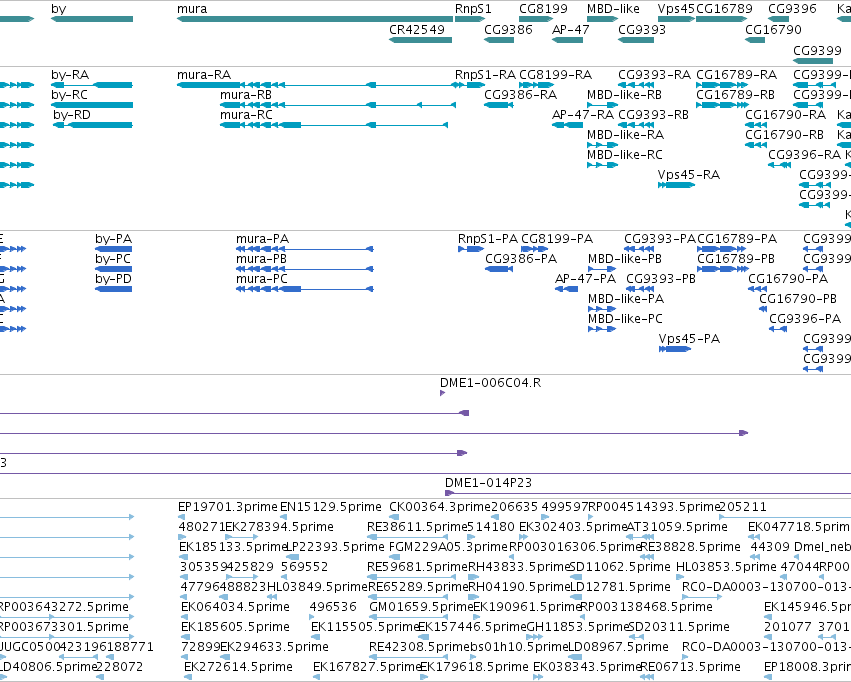Select the by-RA transcript
The image size is (851, 682).
tap(92, 85)
